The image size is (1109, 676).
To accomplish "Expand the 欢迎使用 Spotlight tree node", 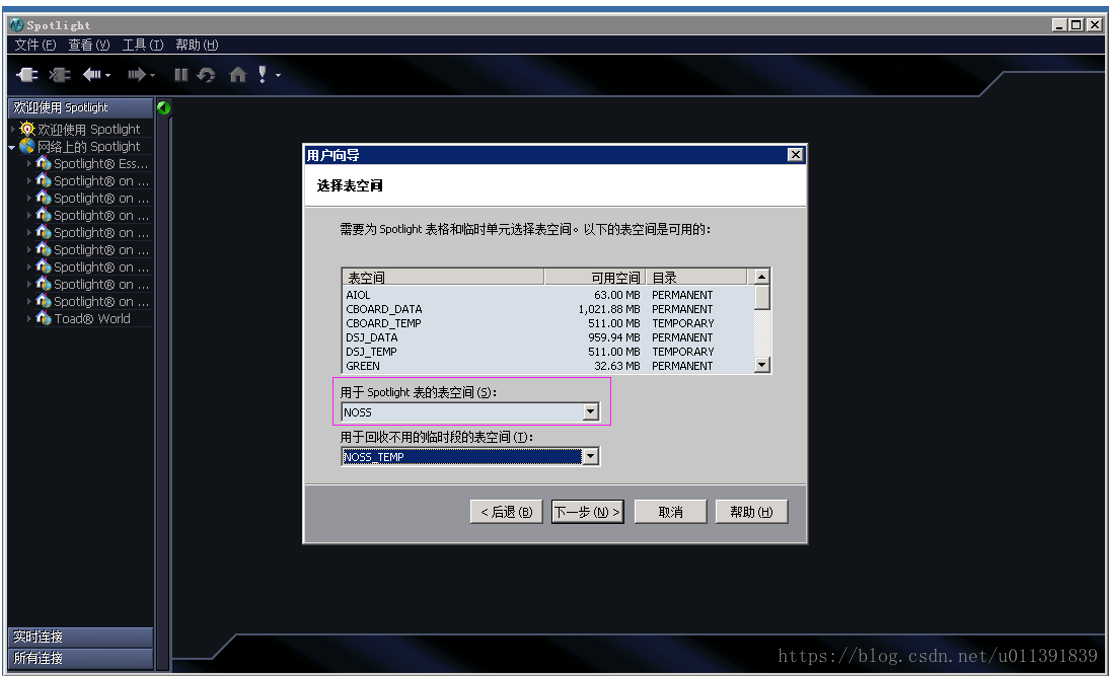I will pos(13,129).
